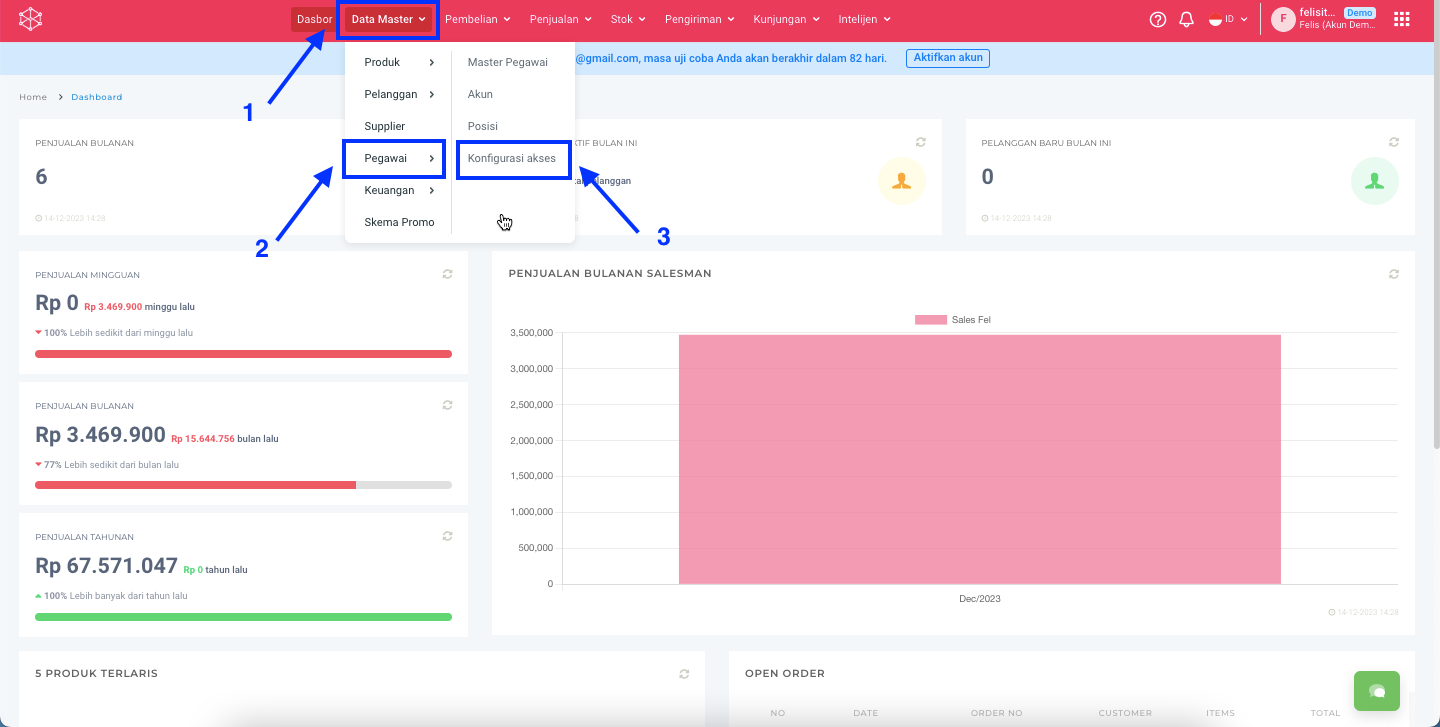Expand the Keuangan submenu

coord(398,190)
